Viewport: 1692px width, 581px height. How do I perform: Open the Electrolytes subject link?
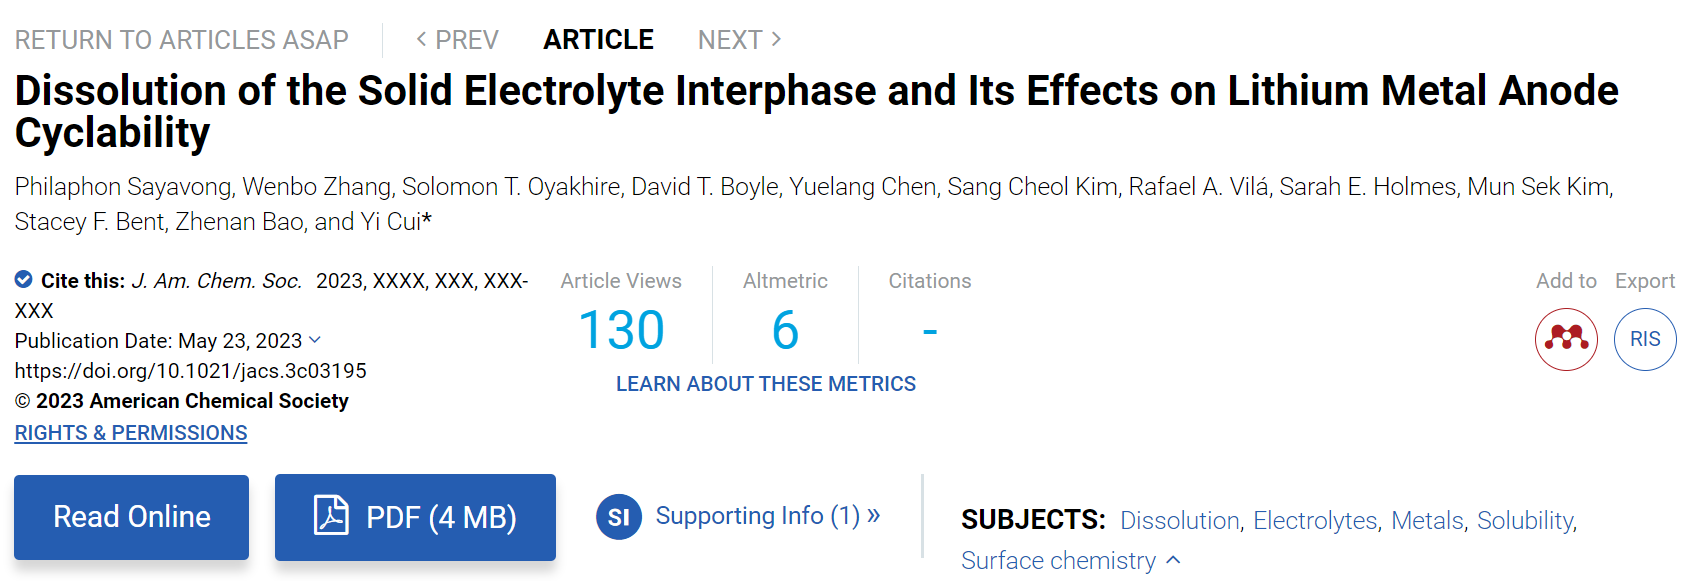(x=1316, y=521)
